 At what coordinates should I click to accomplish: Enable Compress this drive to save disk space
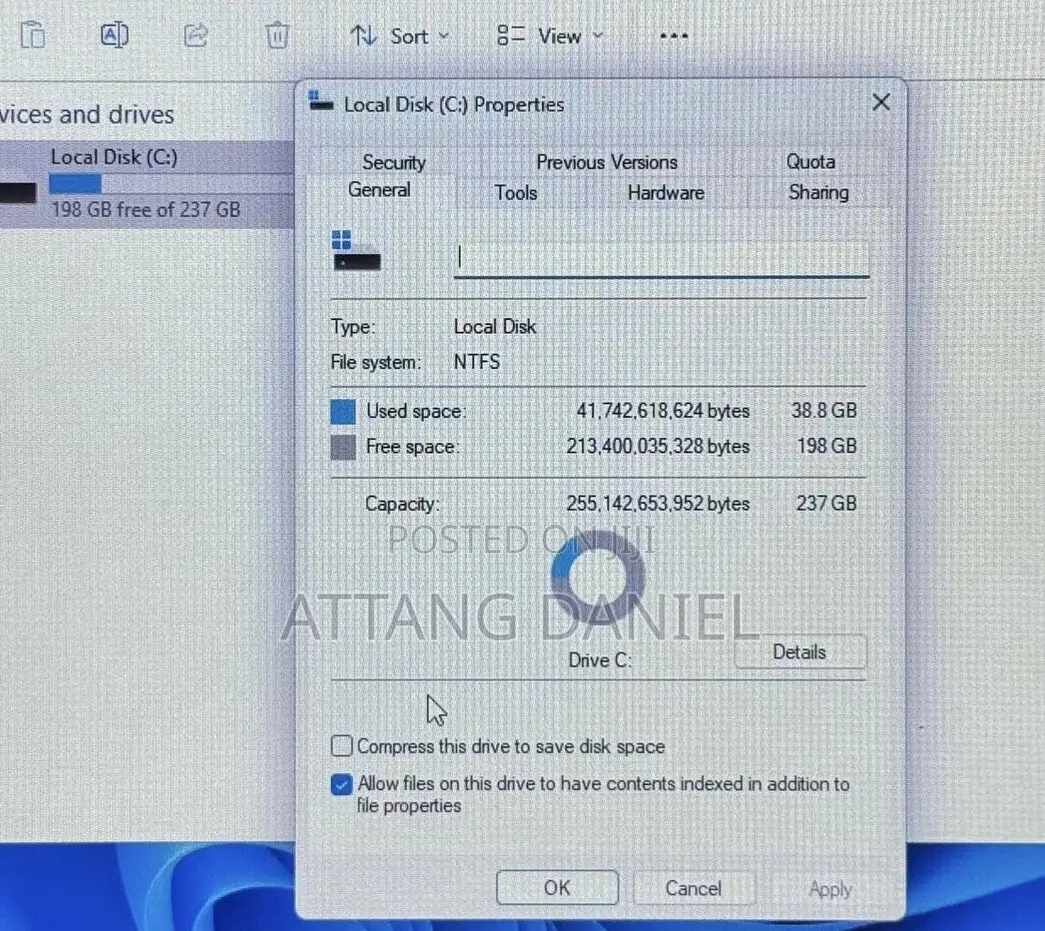click(342, 746)
